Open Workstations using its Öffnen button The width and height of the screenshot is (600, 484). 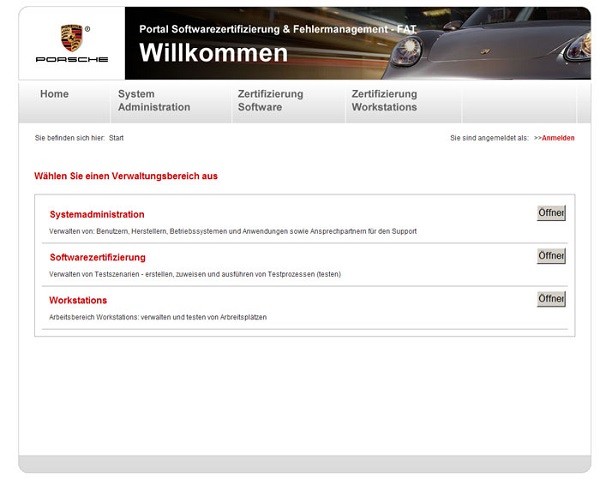(x=551, y=299)
